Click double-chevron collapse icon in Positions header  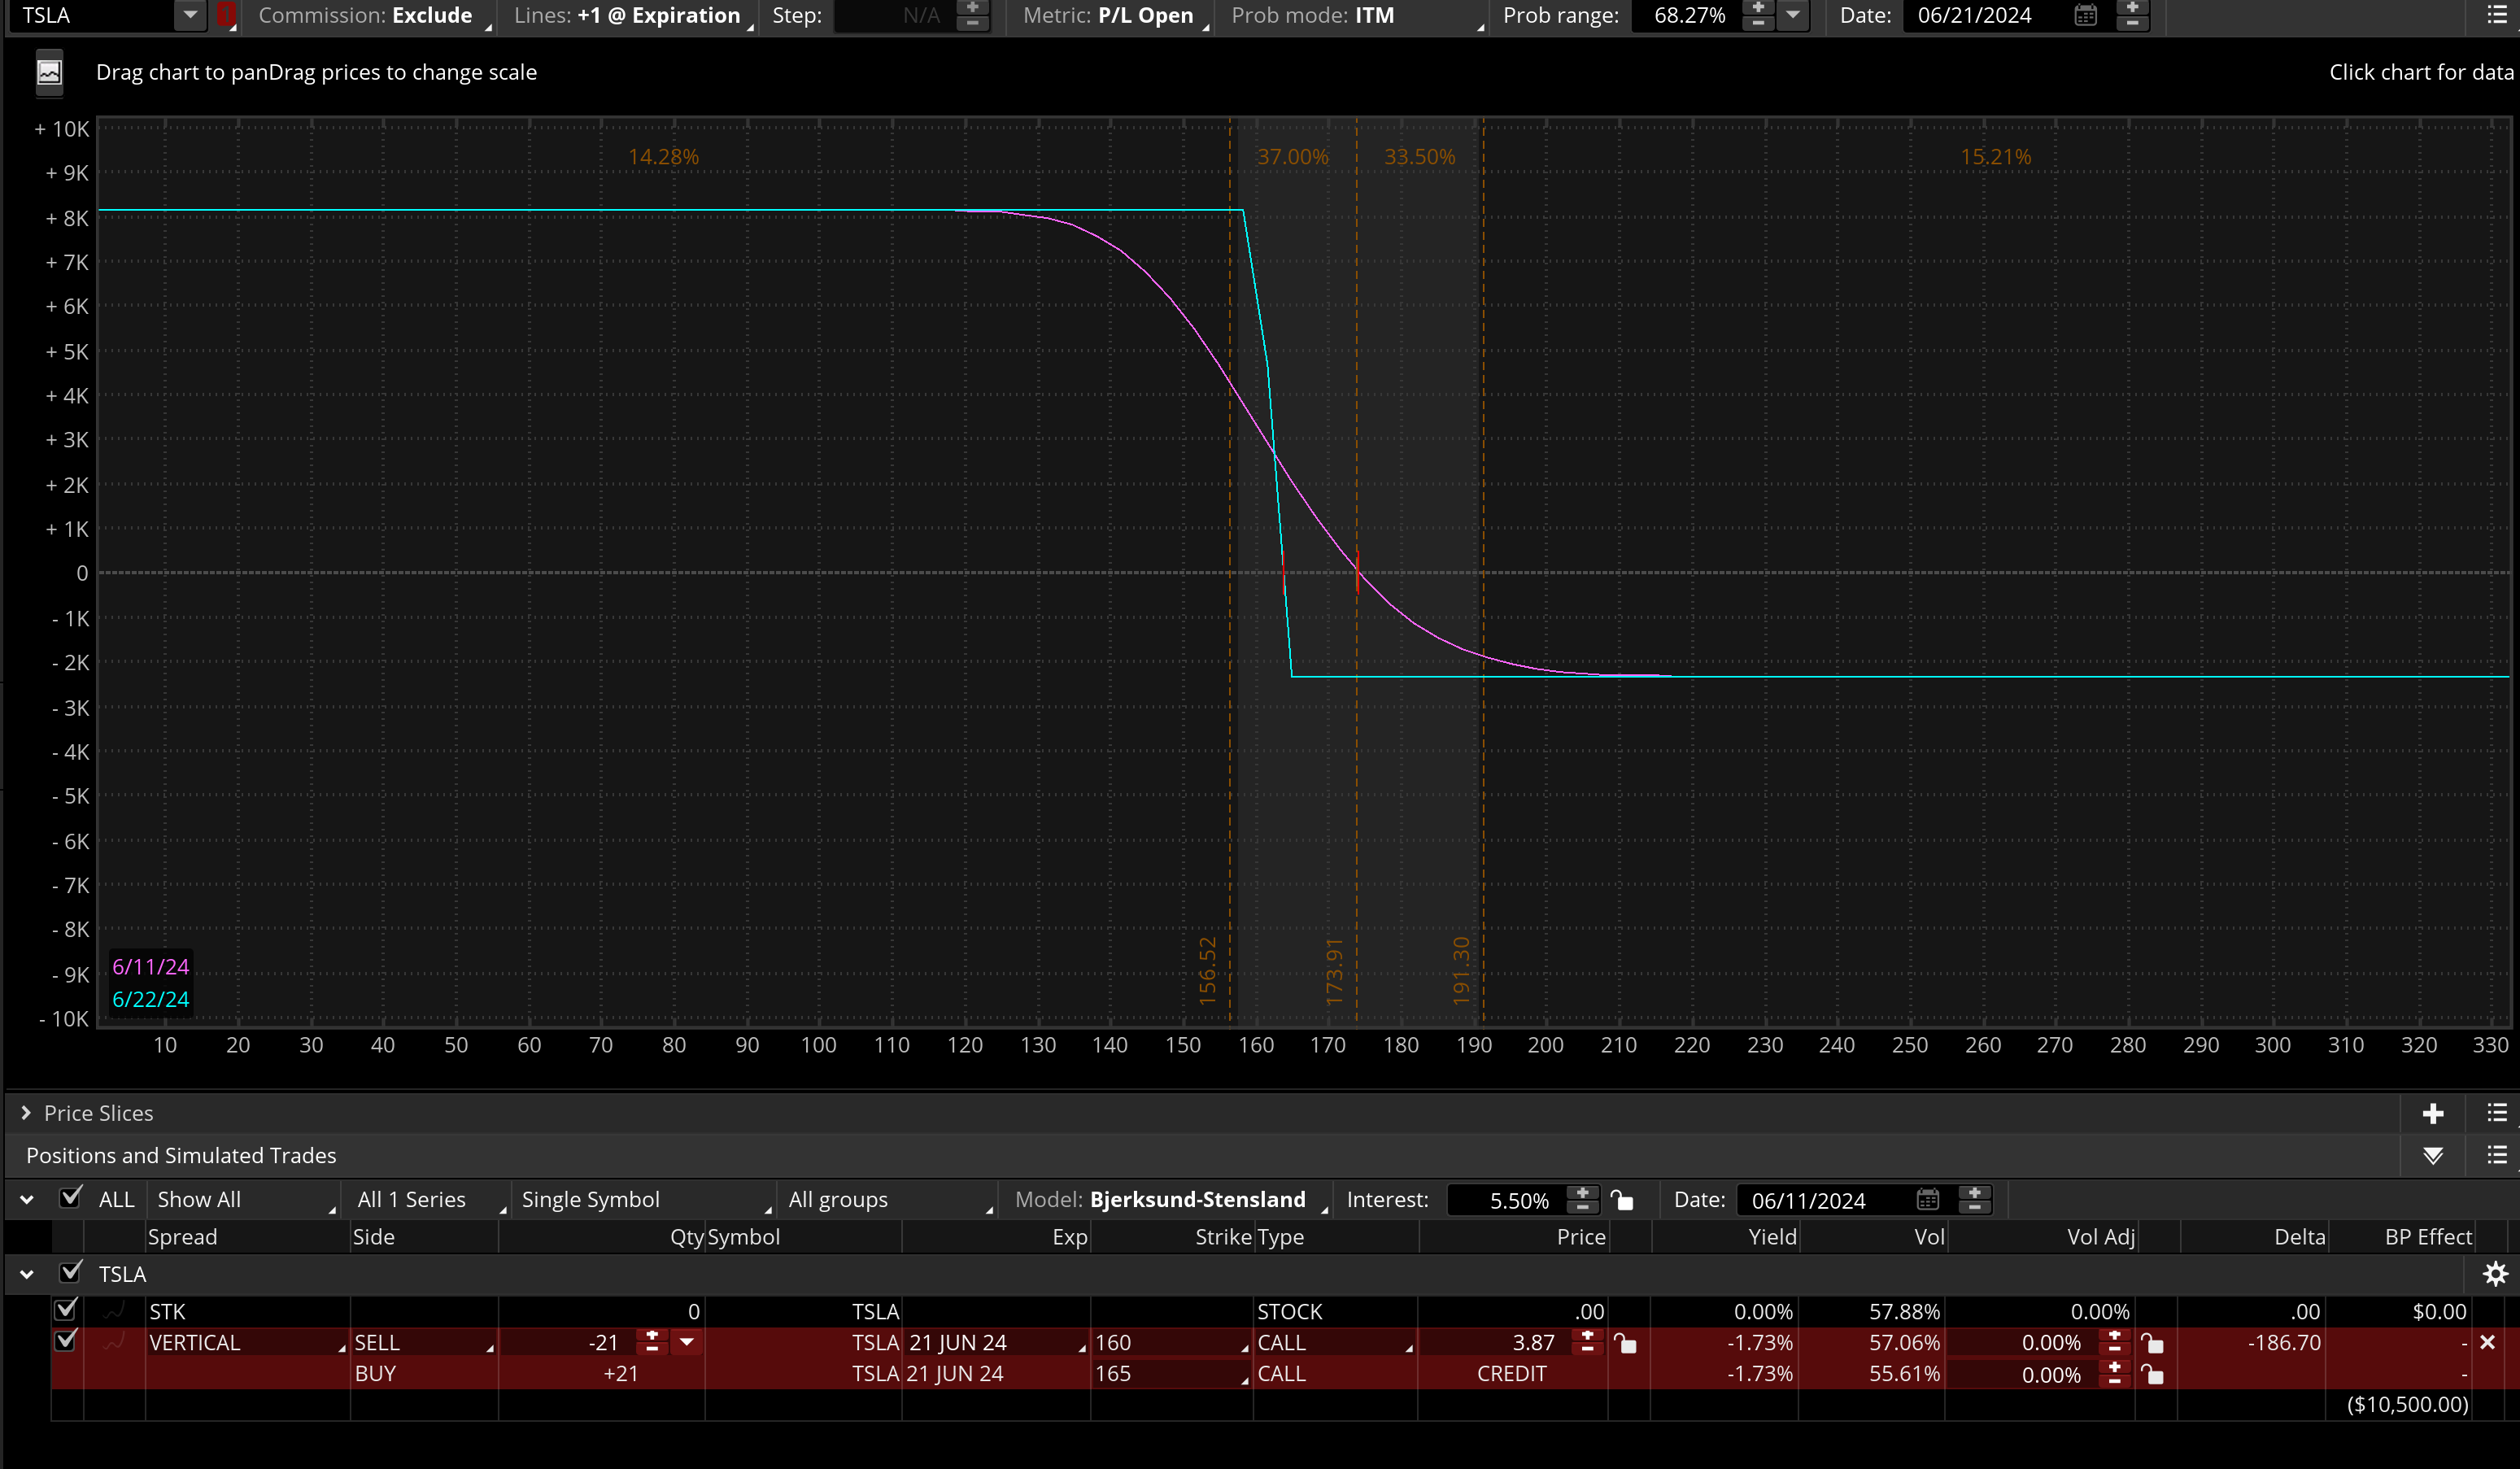2433,1155
